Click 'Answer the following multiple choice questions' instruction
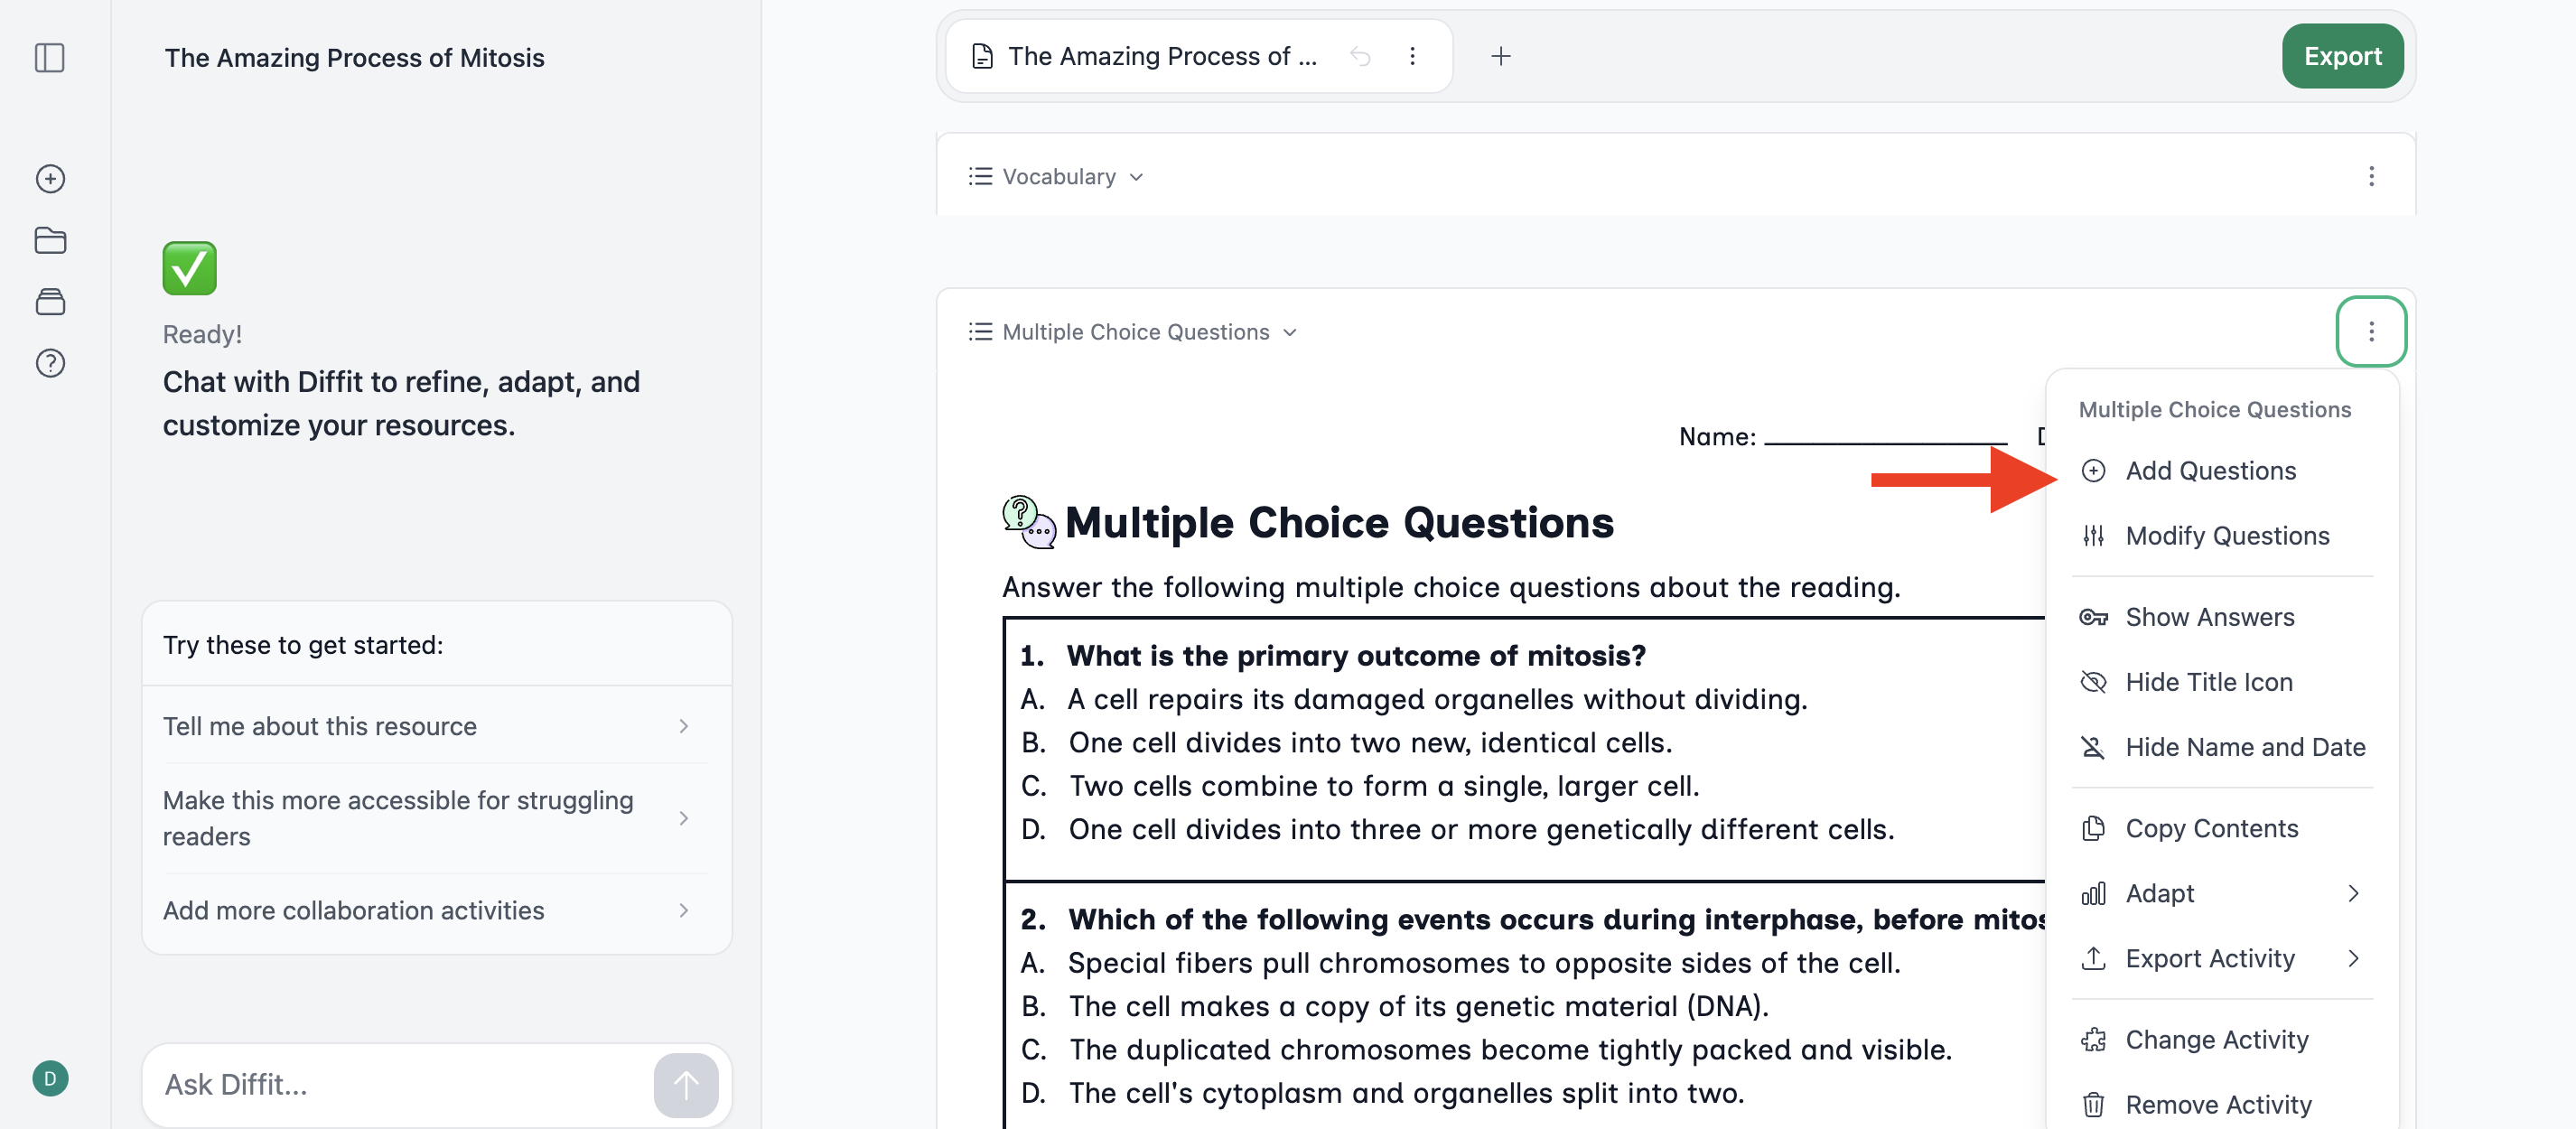Screen dimensions: 2576x1129 coord(1451,587)
